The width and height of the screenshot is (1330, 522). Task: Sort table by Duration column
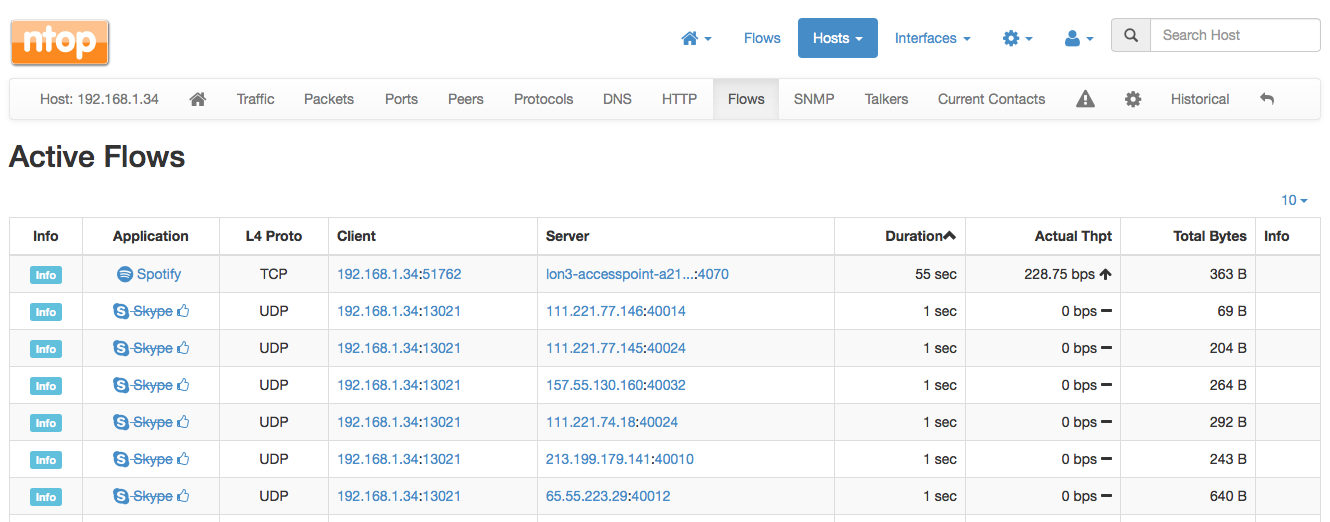coord(920,236)
